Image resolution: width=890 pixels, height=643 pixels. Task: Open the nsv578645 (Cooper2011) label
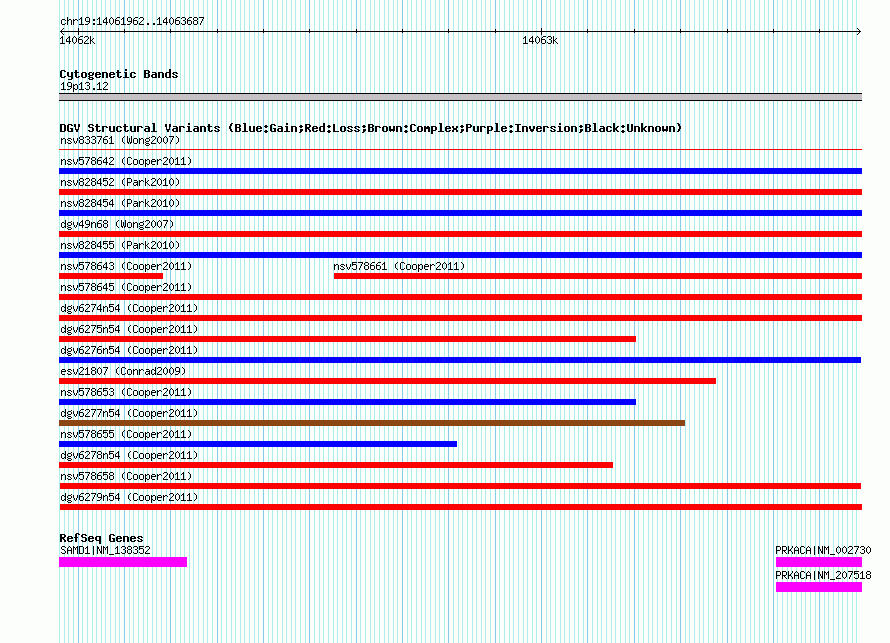click(x=126, y=287)
